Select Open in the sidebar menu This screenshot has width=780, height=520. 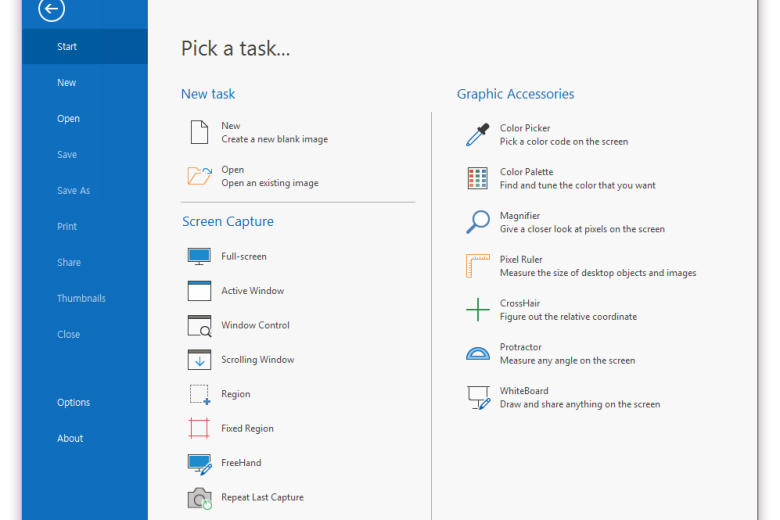68,119
